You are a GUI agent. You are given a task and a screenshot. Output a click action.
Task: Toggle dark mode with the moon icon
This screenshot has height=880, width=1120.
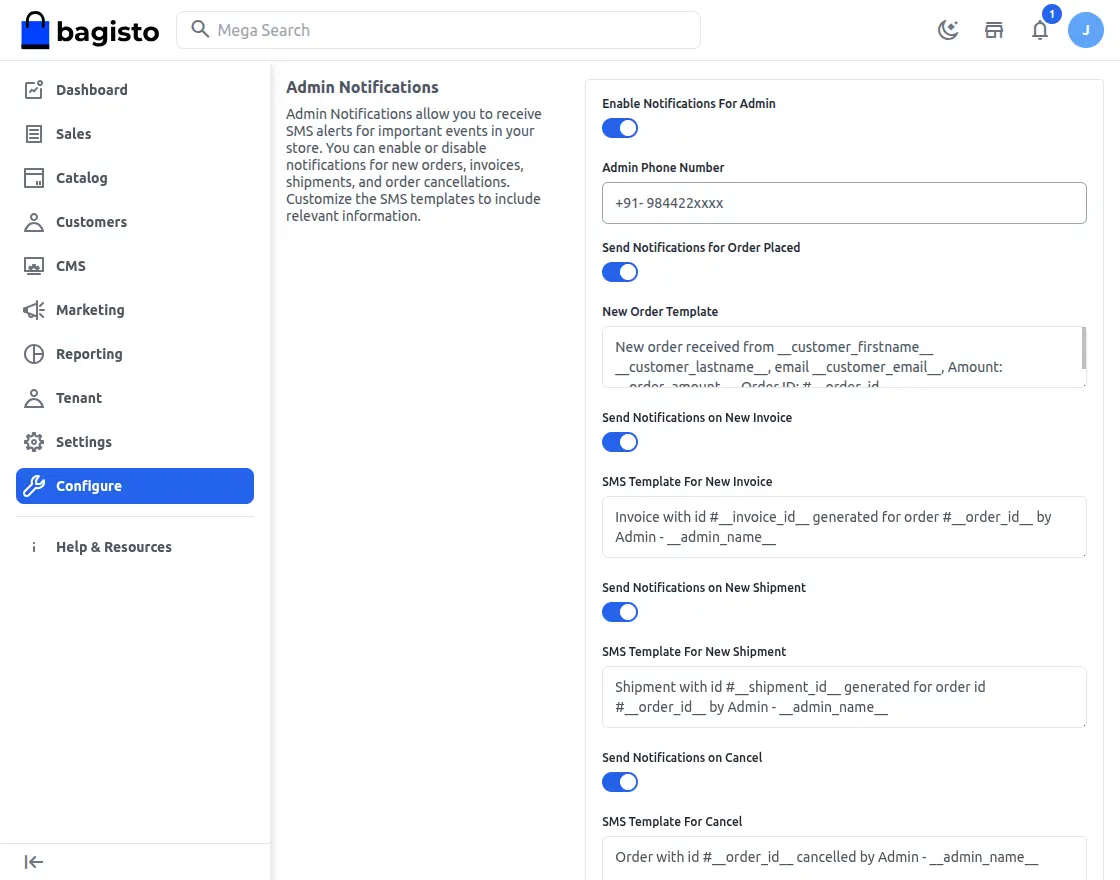pyautogui.click(x=948, y=30)
